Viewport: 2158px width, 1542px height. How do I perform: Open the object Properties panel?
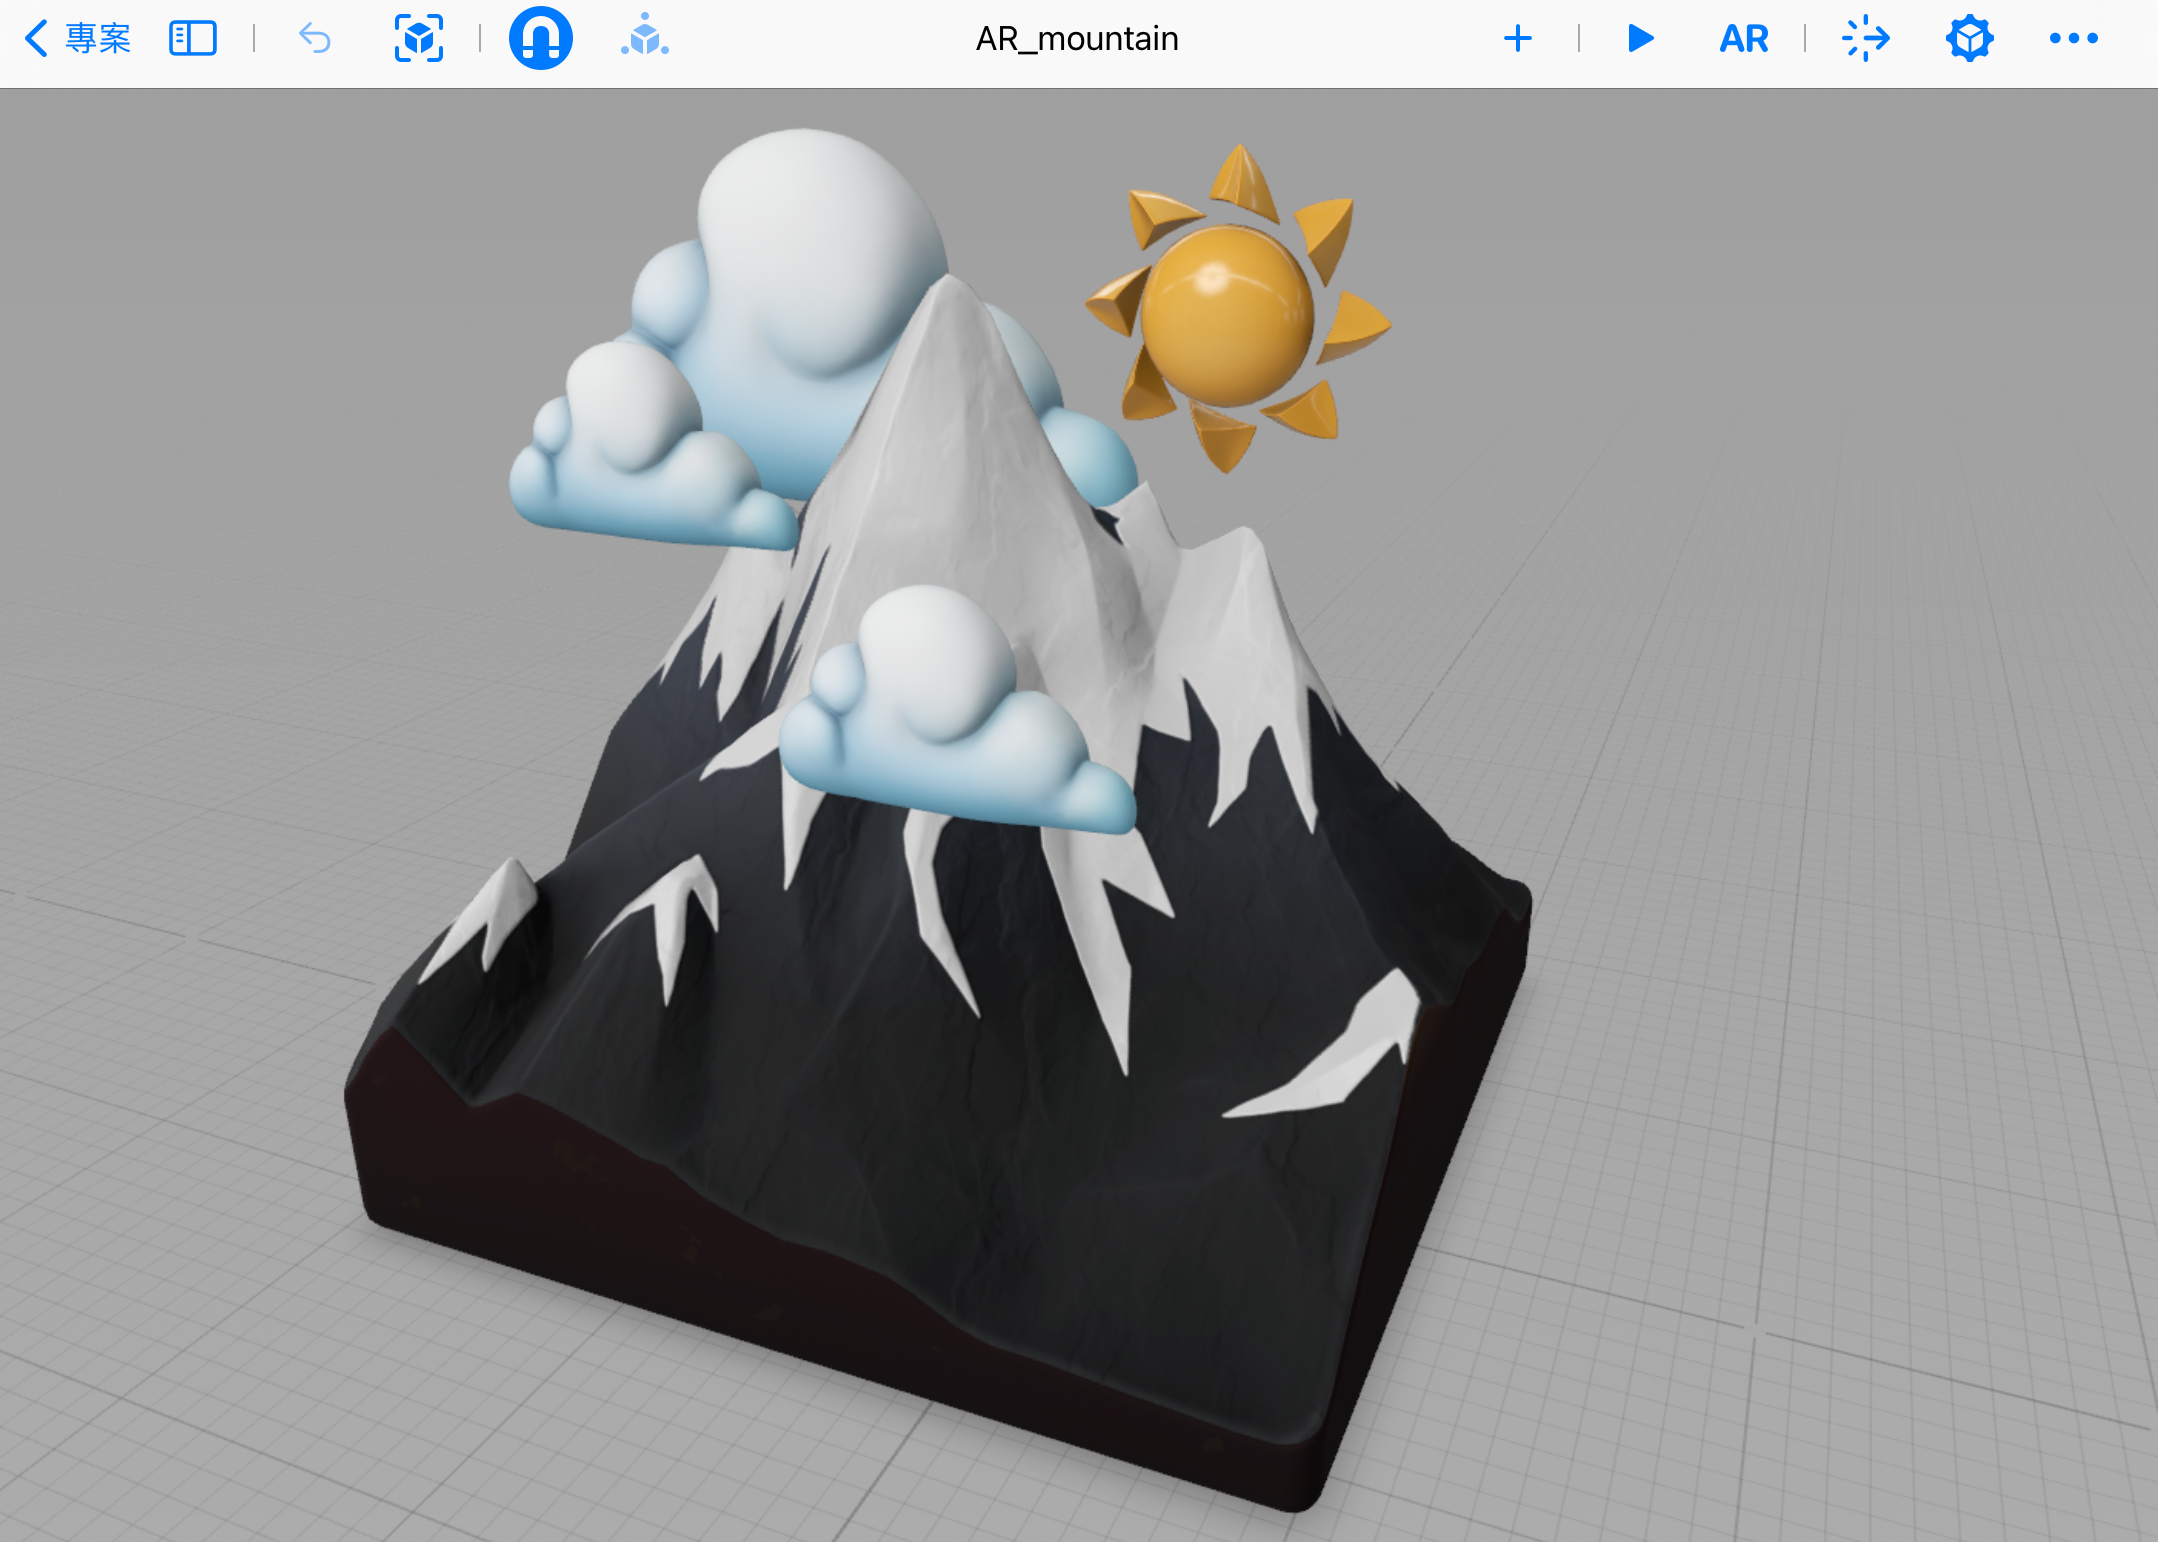coord(1969,39)
